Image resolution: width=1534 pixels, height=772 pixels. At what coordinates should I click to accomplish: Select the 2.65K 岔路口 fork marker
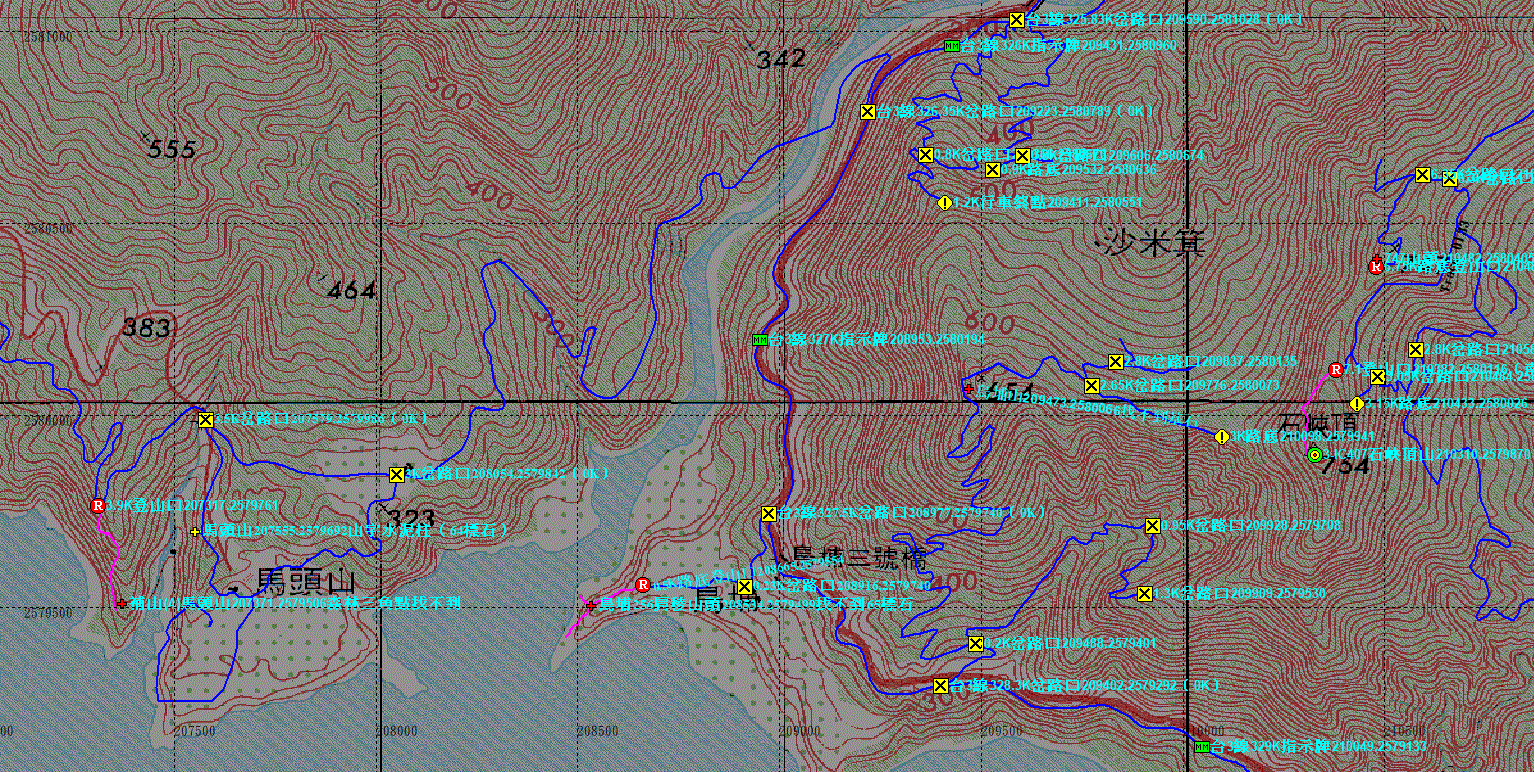pos(1091,386)
